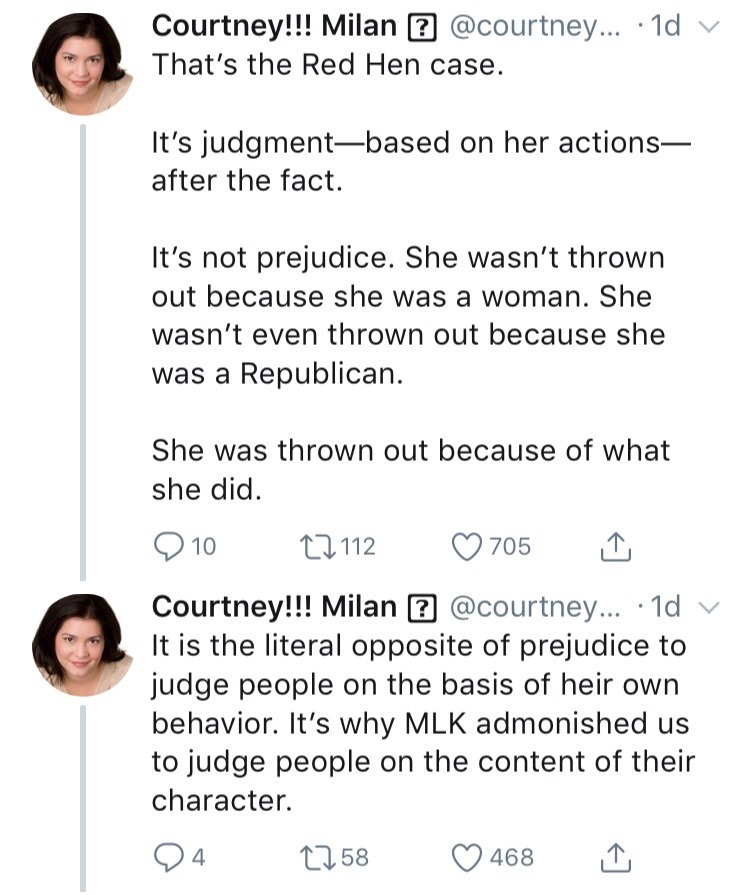Retweet the tweet with 58 retweets
Screen dimensions: 750x895
[x=316, y=857]
